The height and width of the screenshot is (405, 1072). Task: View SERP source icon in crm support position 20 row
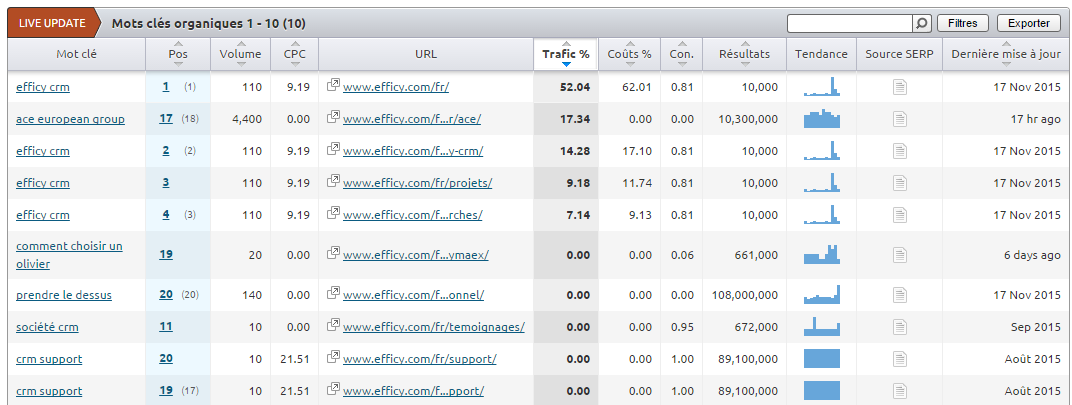[900, 359]
